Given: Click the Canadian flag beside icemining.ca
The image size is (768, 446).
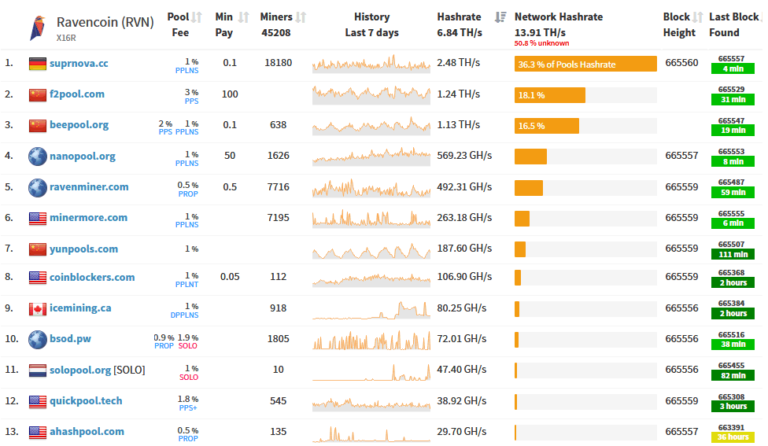Looking at the screenshot, I should [x=38, y=310].
